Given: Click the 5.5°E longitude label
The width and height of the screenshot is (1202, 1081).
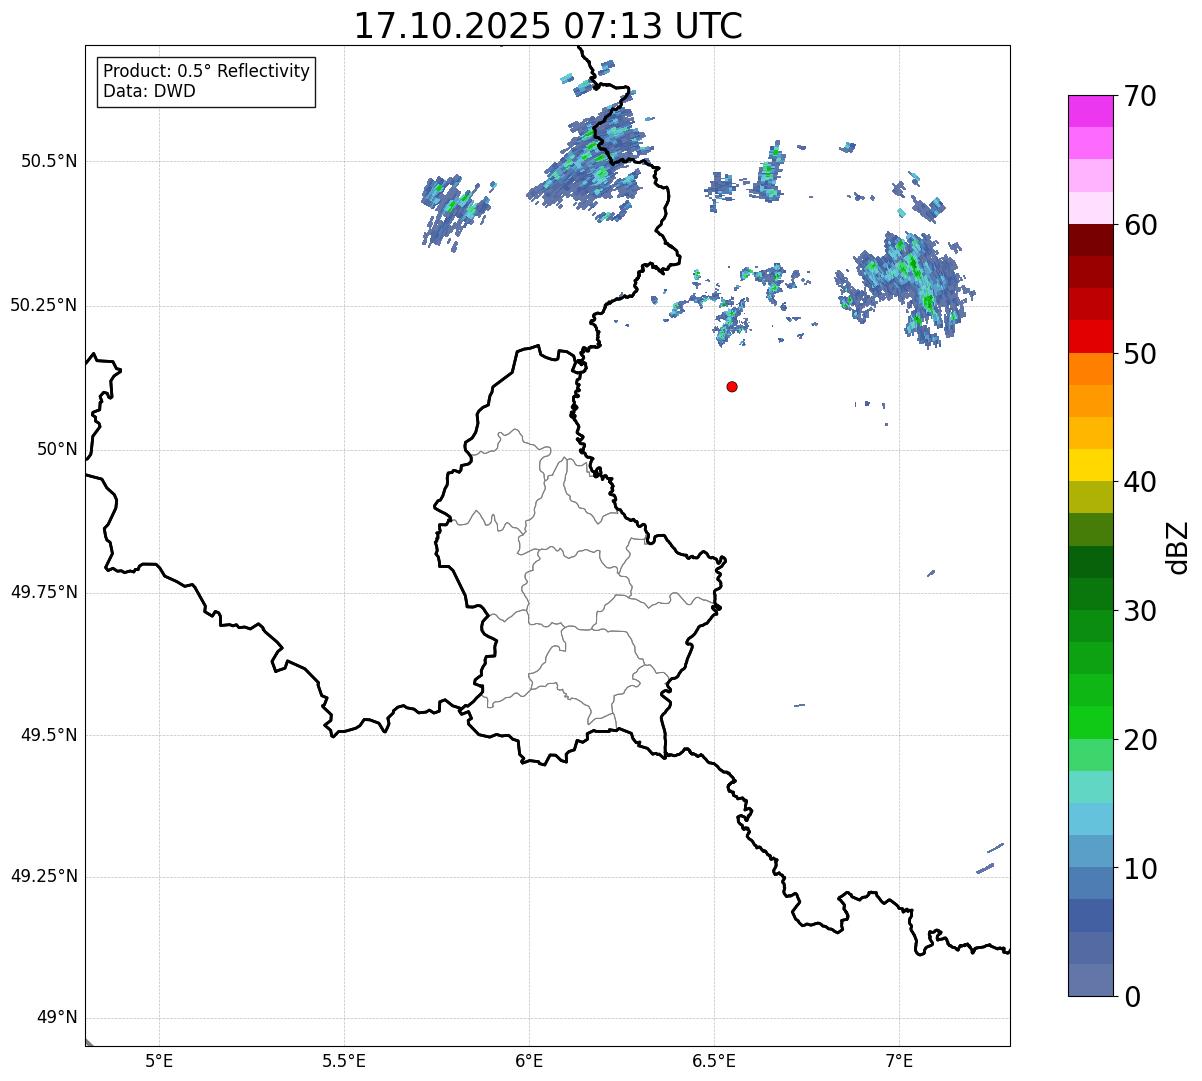Looking at the screenshot, I should click(344, 1061).
